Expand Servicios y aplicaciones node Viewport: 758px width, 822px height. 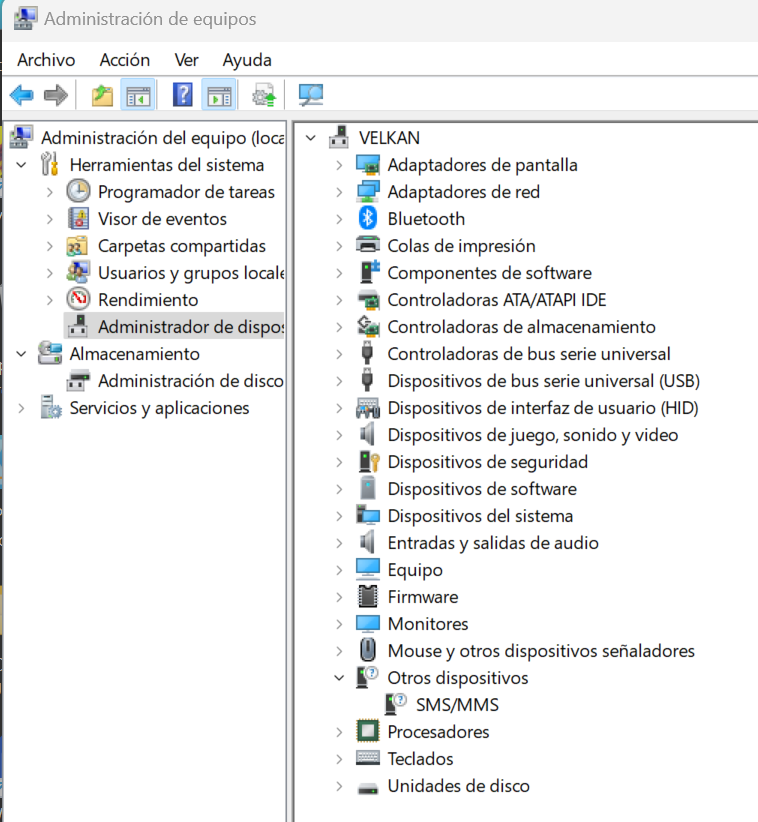[x=21, y=408]
